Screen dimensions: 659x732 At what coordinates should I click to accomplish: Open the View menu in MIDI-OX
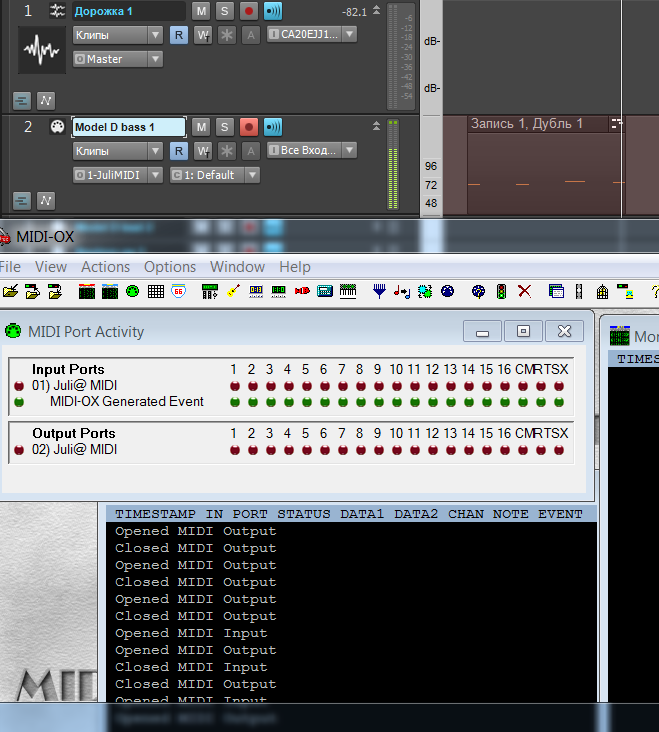pos(51,267)
